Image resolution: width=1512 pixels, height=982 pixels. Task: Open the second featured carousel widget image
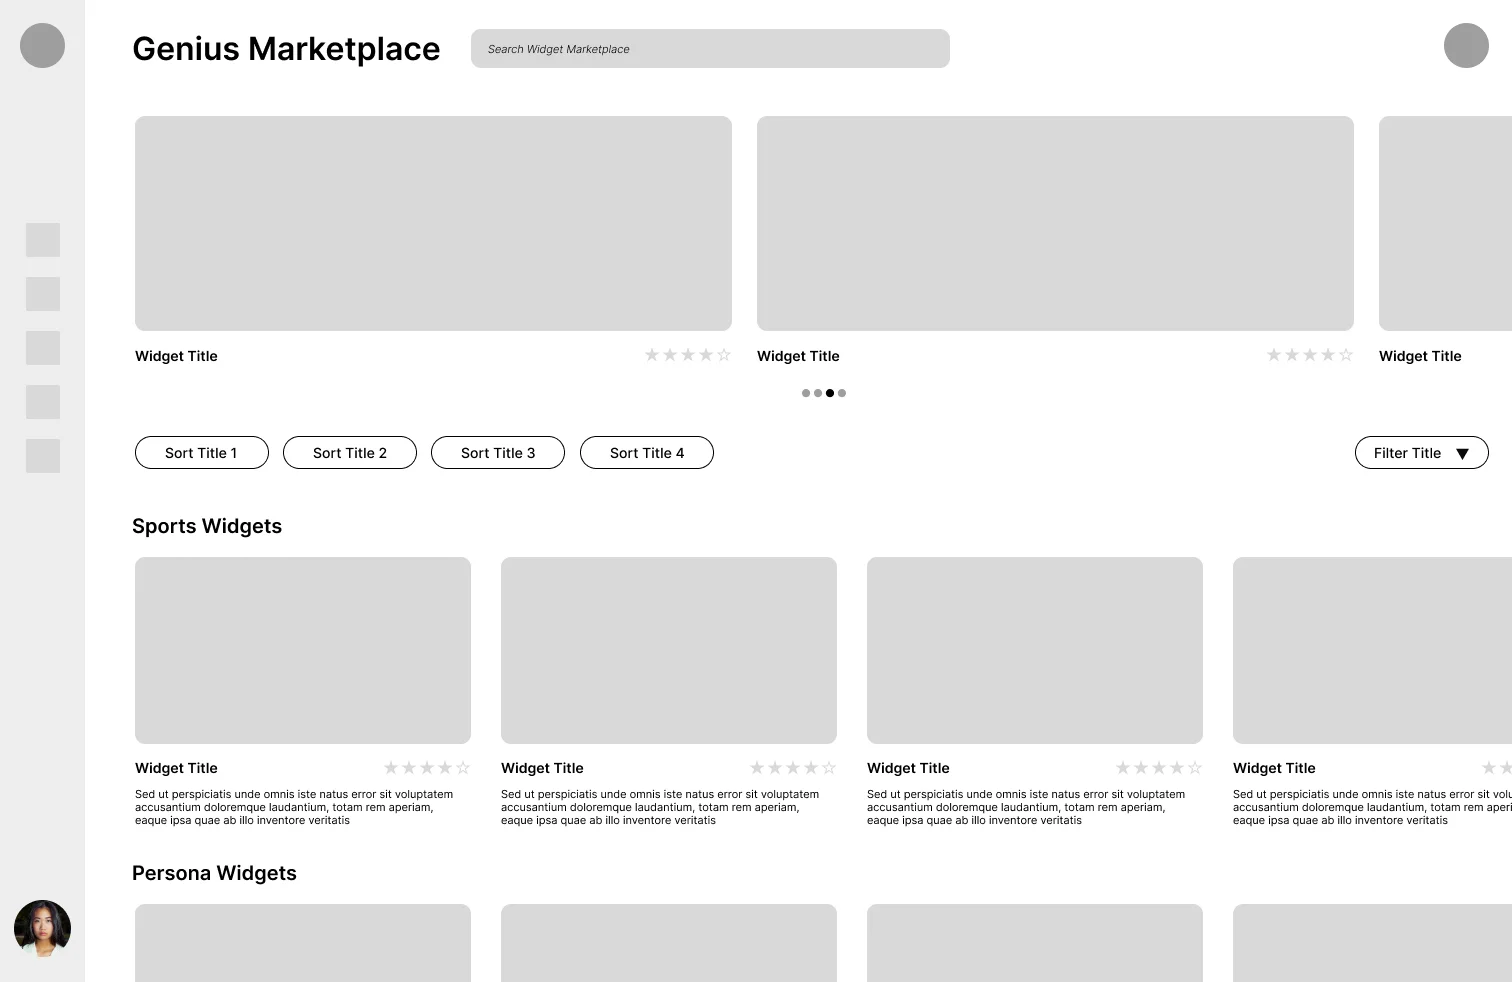coord(1055,223)
